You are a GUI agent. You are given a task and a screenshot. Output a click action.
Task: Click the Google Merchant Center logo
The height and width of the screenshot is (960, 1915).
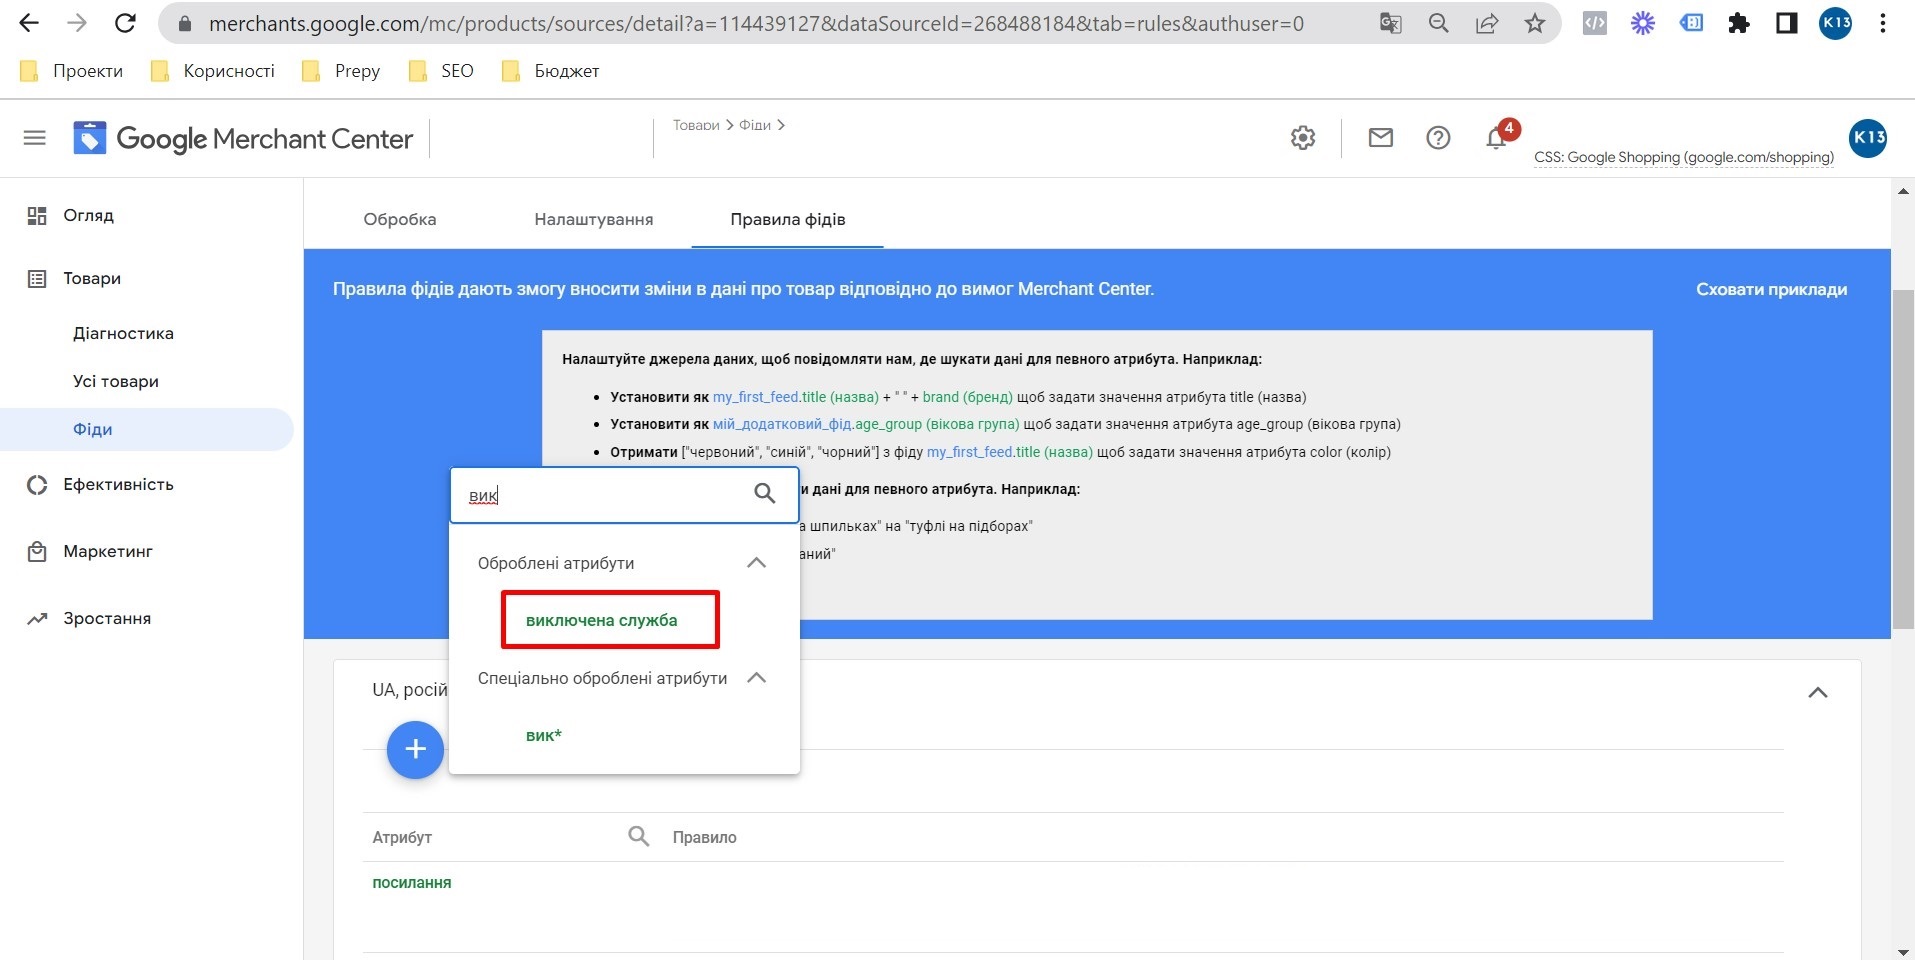click(x=243, y=138)
